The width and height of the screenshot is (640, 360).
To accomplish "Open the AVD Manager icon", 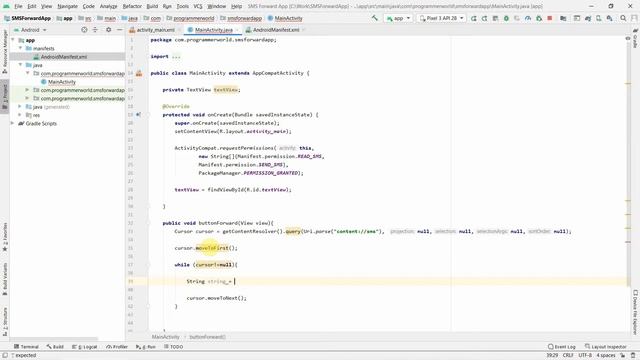I will point(598,18).
